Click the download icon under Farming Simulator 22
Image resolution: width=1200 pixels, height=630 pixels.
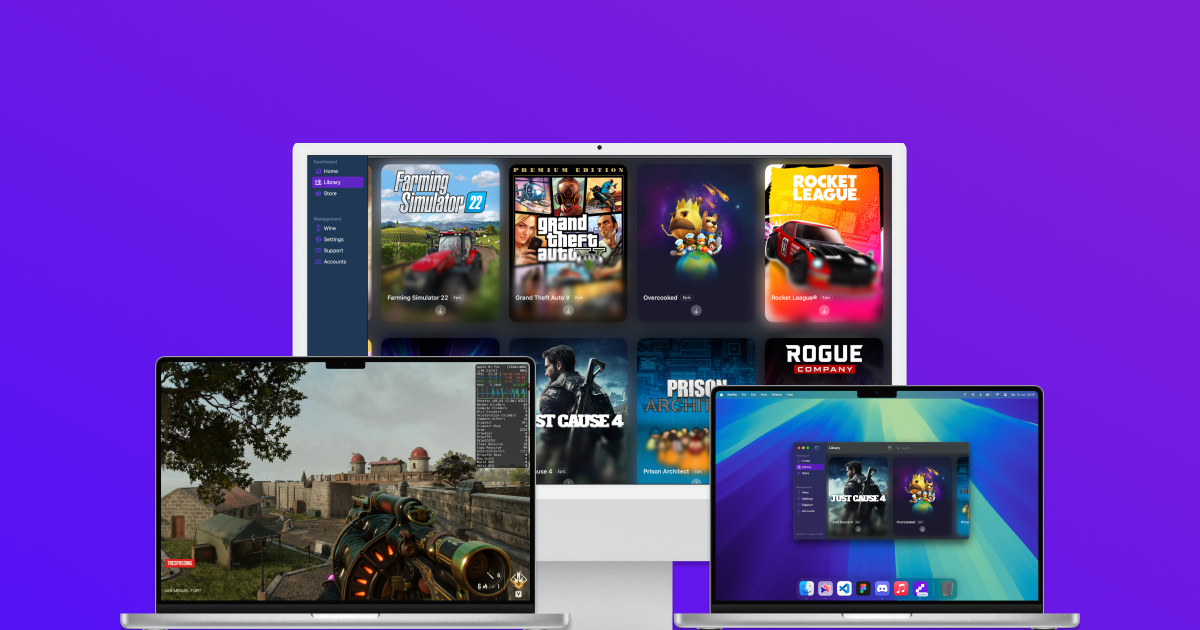click(x=440, y=310)
